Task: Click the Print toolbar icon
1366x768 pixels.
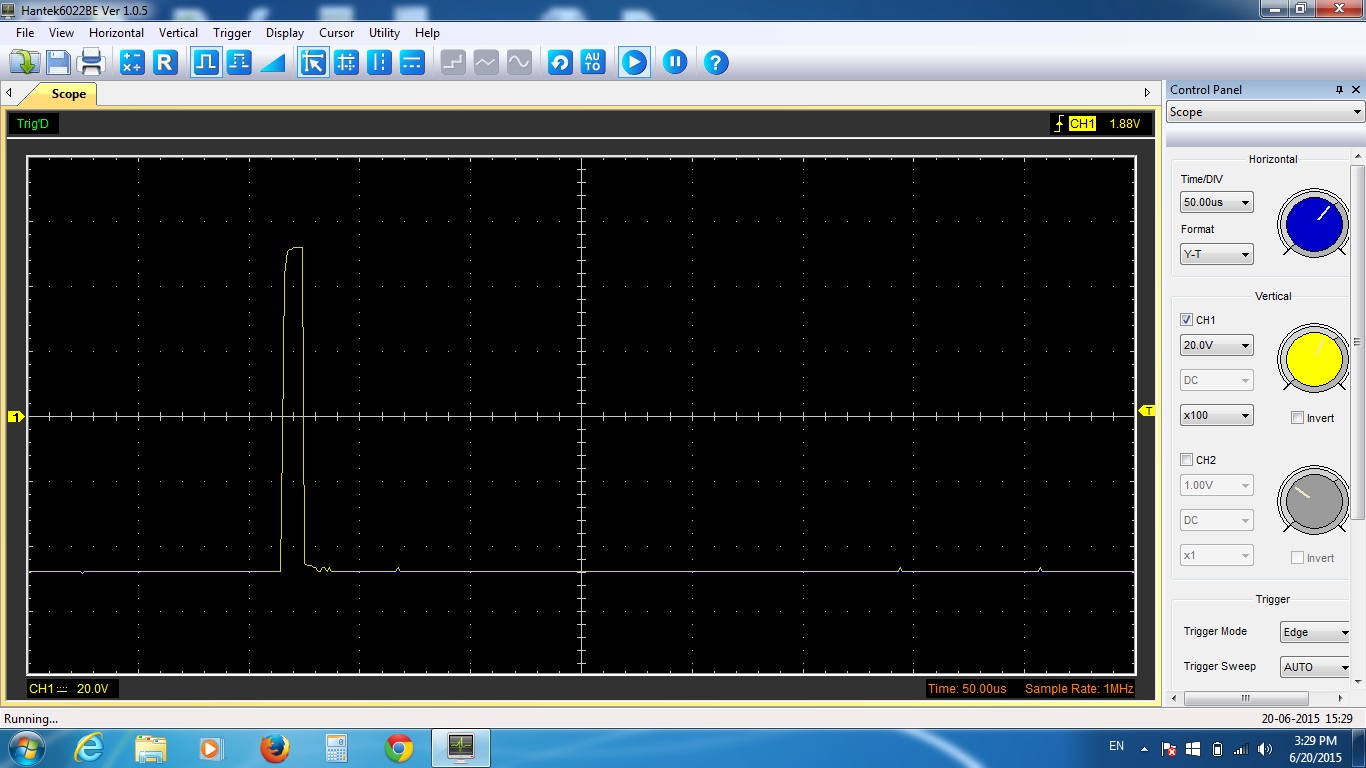Action: (x=92, y=63)
